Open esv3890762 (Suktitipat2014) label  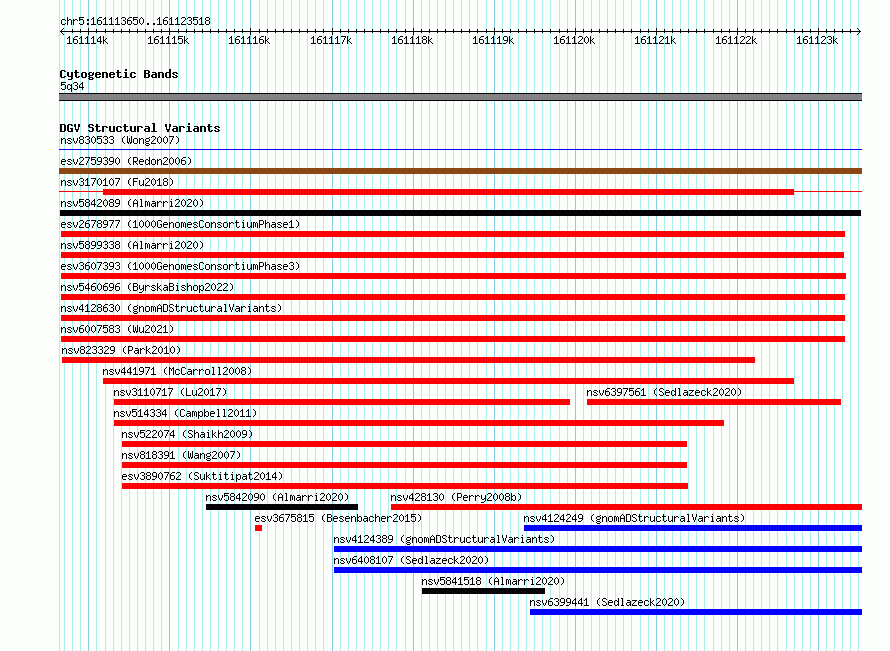(x=202, y=476)
